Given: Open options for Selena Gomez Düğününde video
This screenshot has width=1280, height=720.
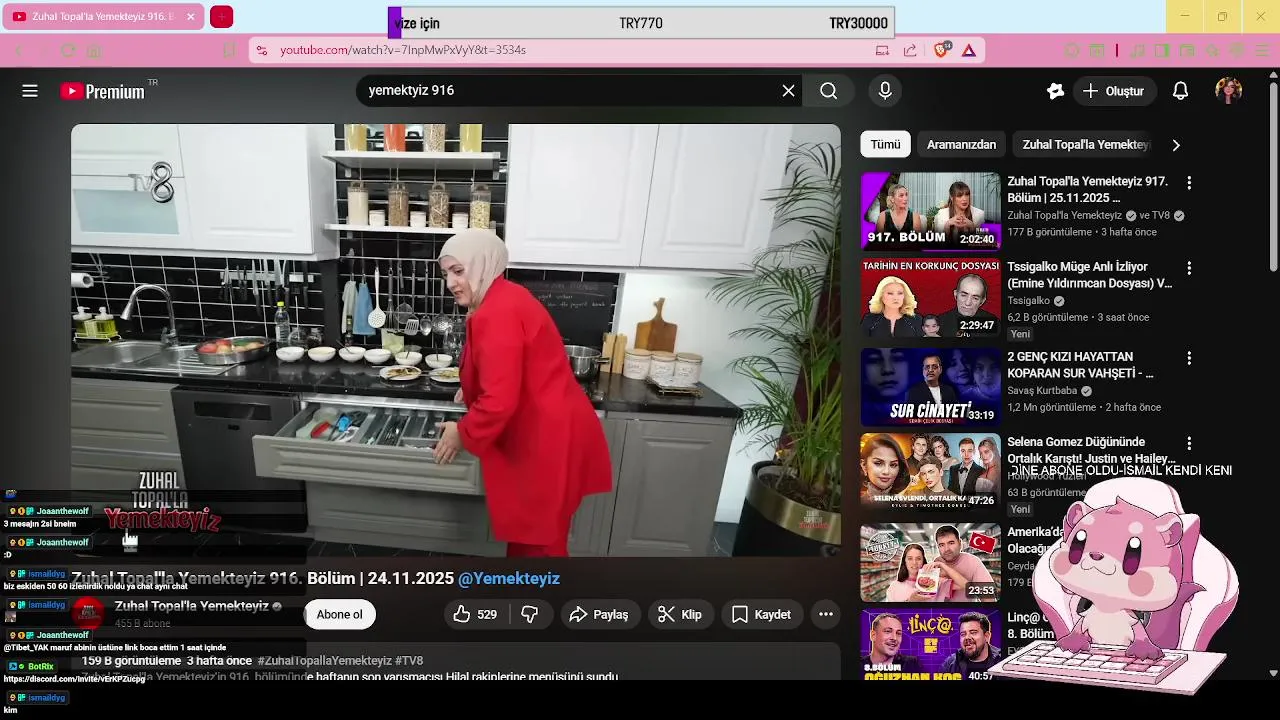Looking at the screenshot, I should coord(1189,443).
